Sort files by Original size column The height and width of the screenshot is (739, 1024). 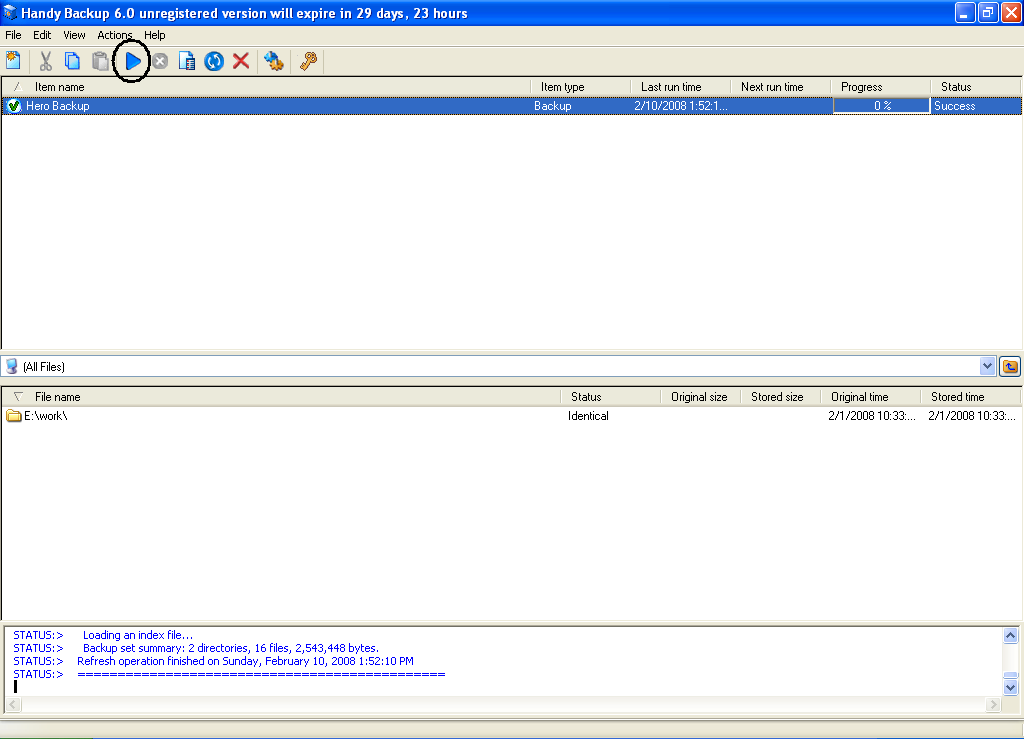click(699, 397)
